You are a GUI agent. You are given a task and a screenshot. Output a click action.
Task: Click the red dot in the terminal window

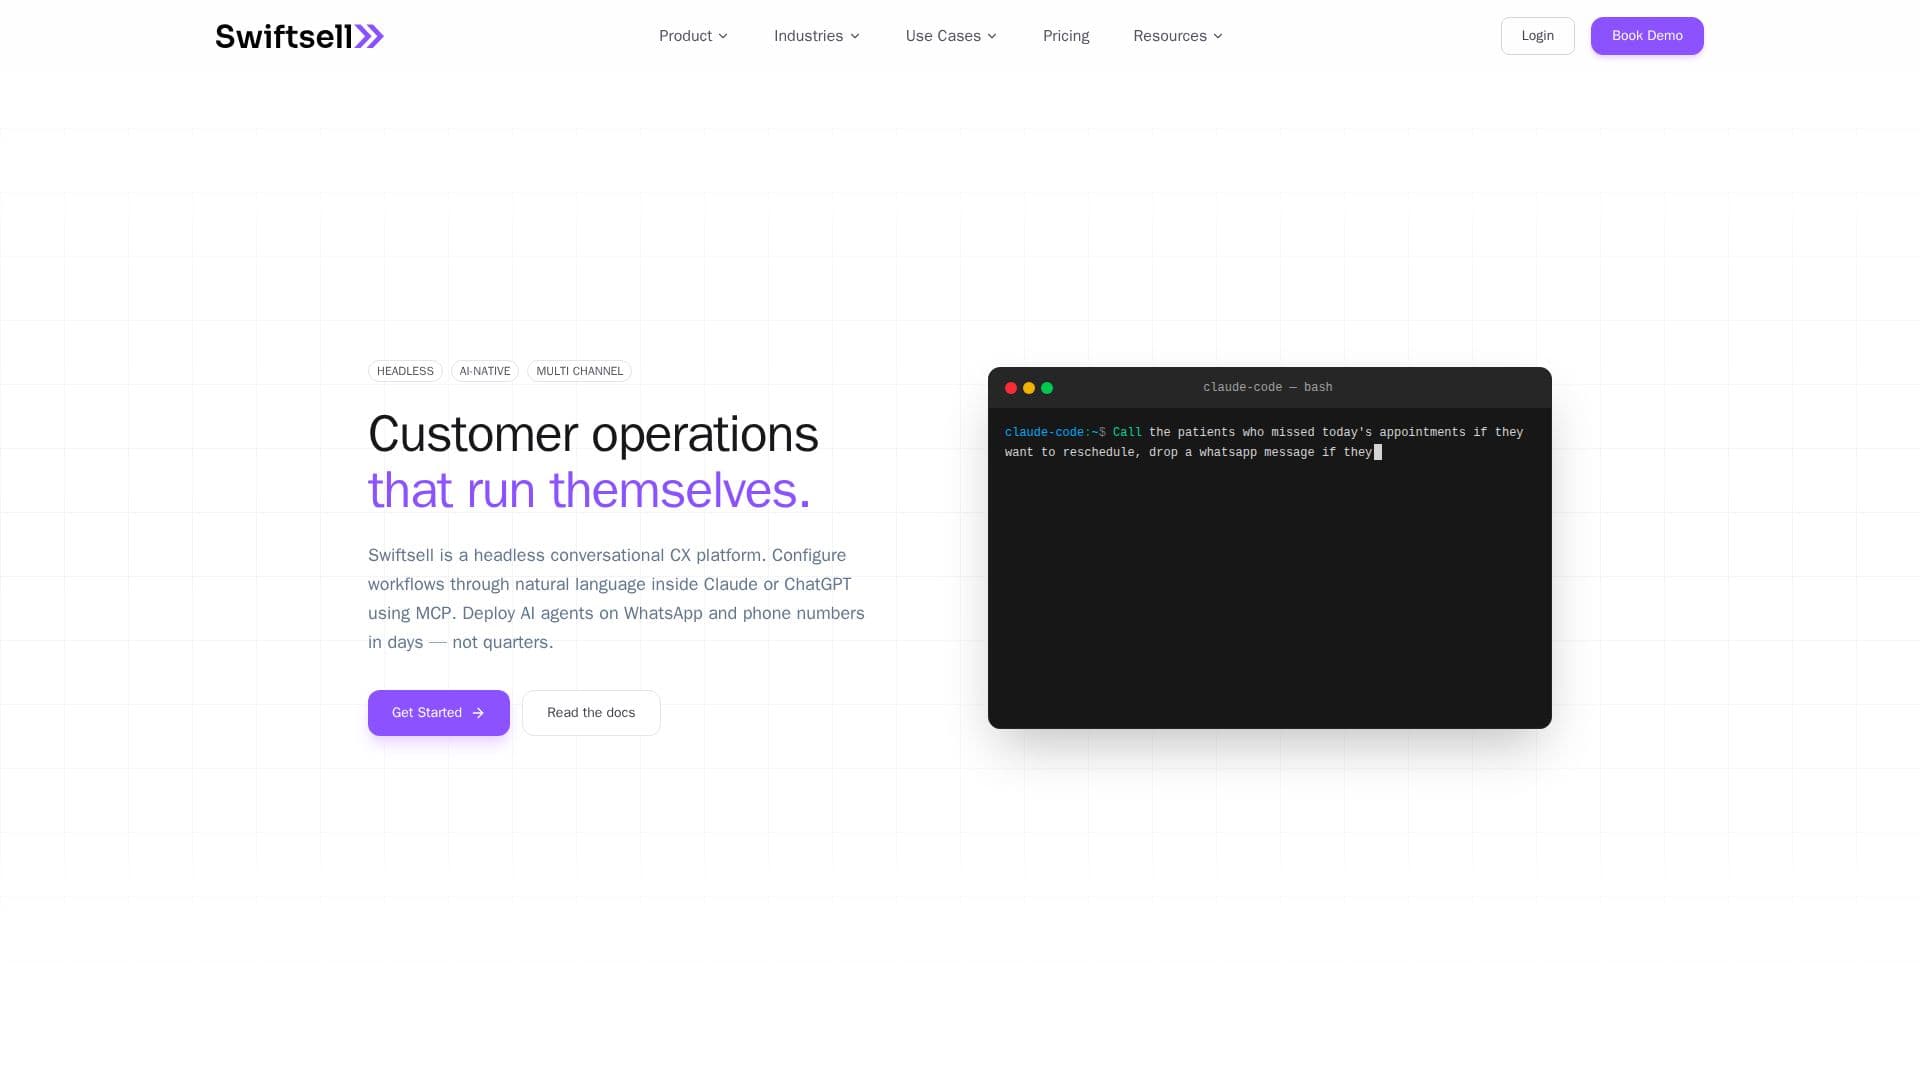point(1011,388)
